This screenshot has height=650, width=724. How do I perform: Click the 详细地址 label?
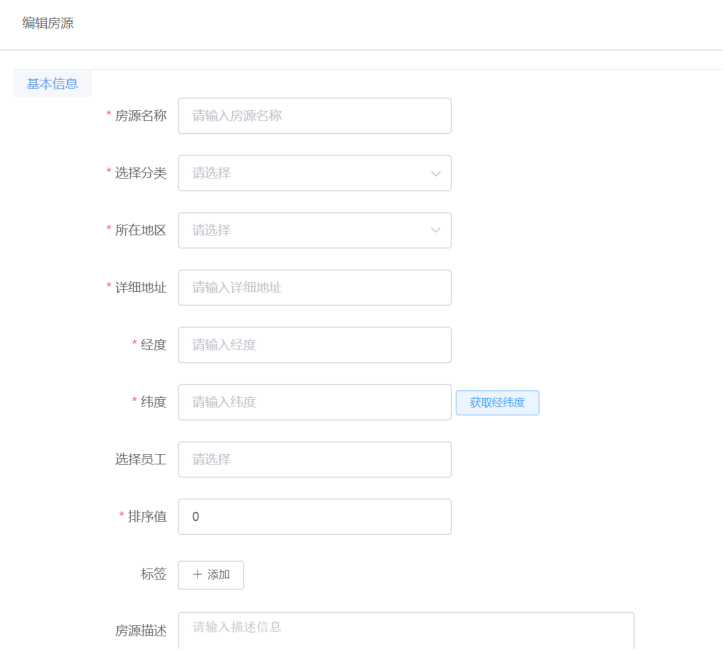point(140,288)
